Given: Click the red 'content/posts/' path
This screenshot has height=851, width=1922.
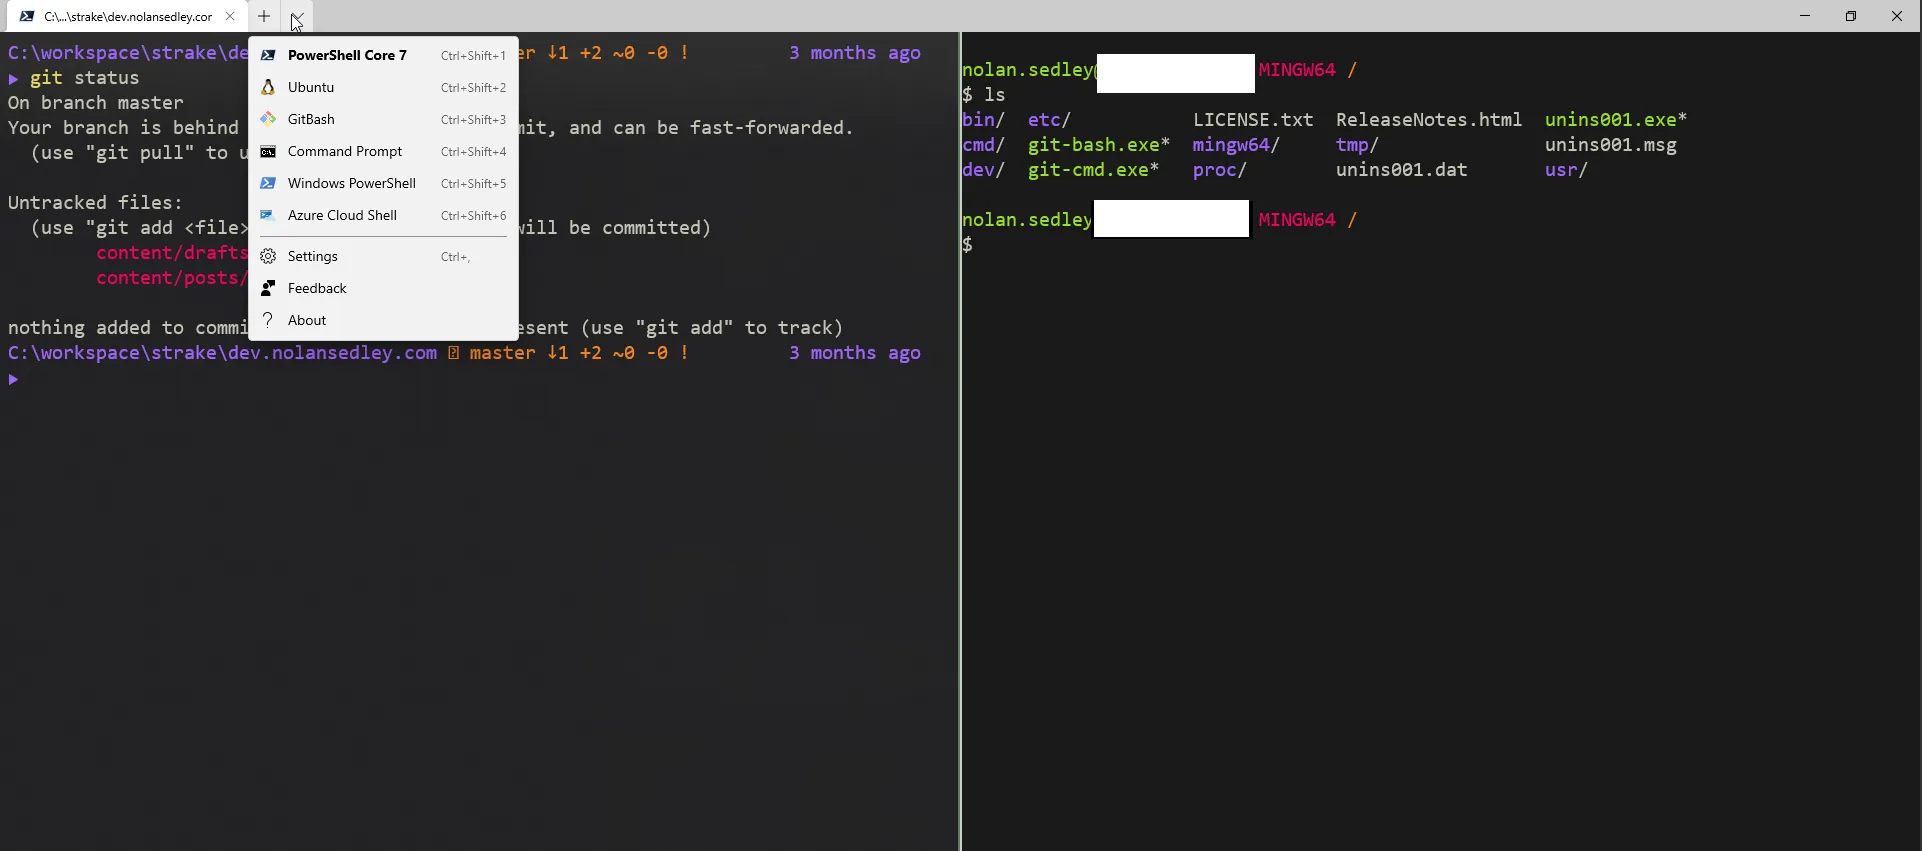Looking at the screenshot, I should point(171,278).
